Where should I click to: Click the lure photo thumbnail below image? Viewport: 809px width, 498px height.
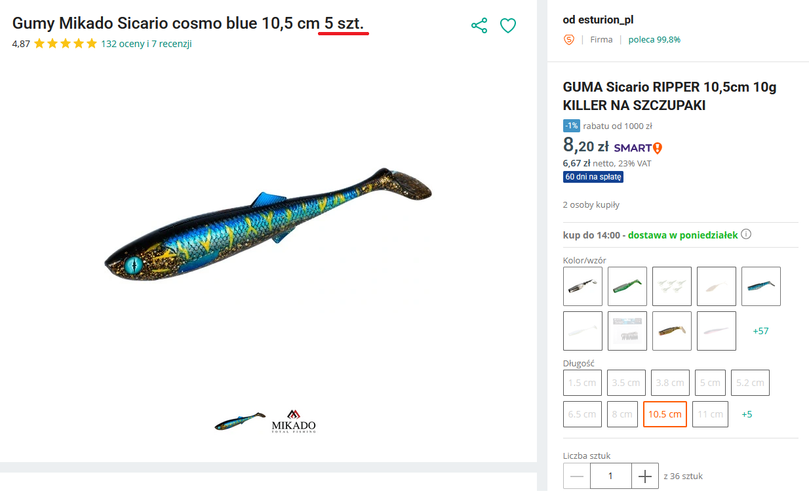coord(240,422)
